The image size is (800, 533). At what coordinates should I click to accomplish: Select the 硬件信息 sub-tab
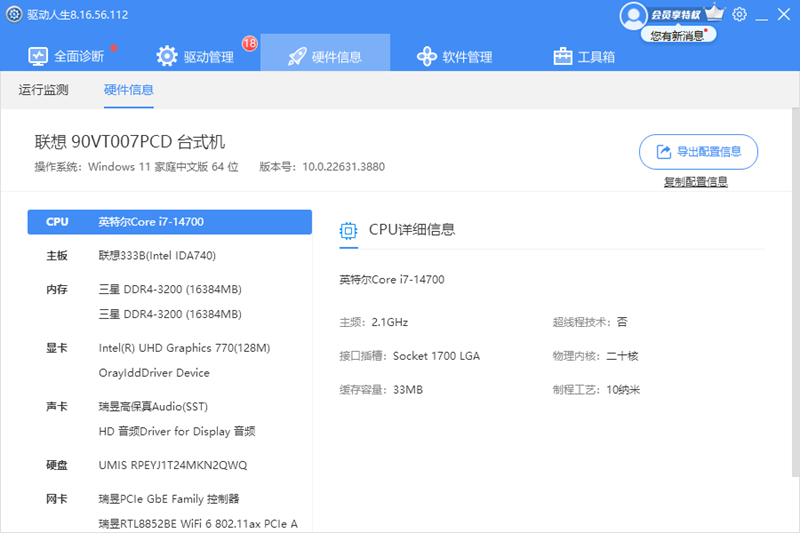pos(129,90)
